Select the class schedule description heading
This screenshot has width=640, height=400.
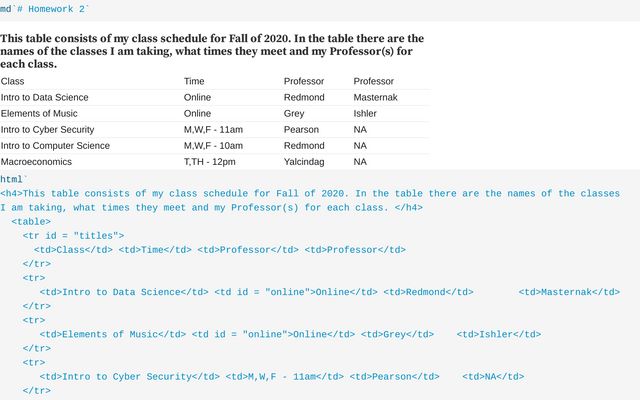(212, 51)
